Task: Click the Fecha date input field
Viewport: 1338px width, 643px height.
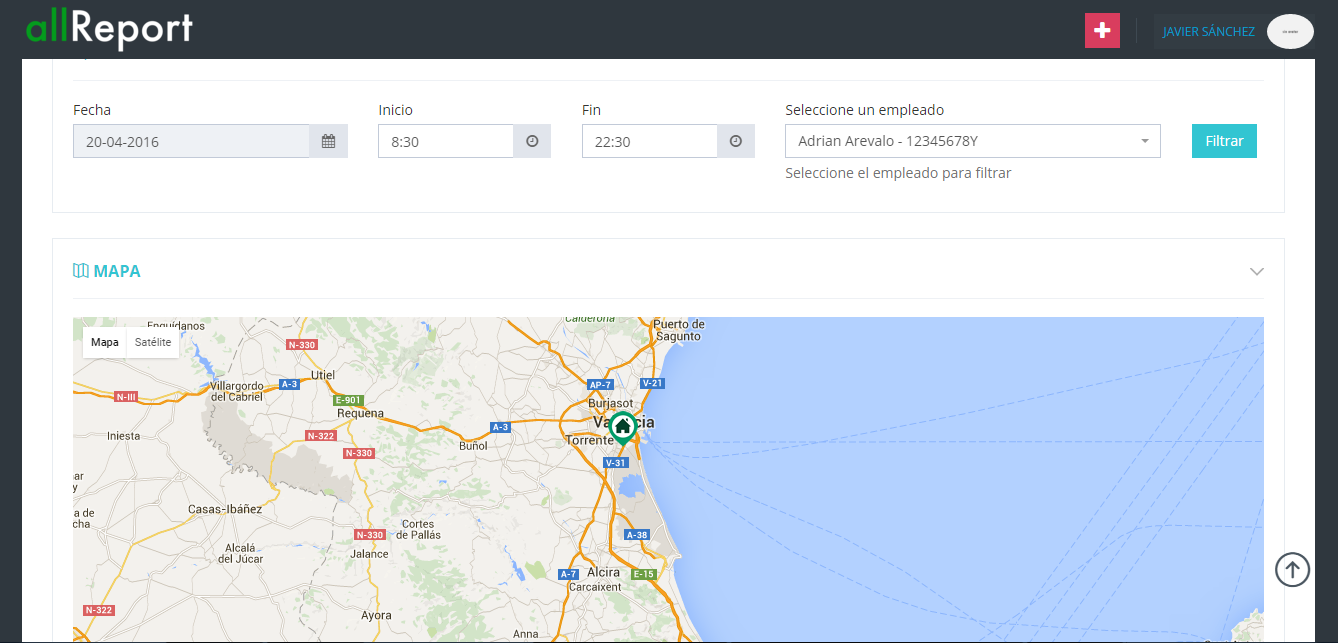Action: click(191, 141)
